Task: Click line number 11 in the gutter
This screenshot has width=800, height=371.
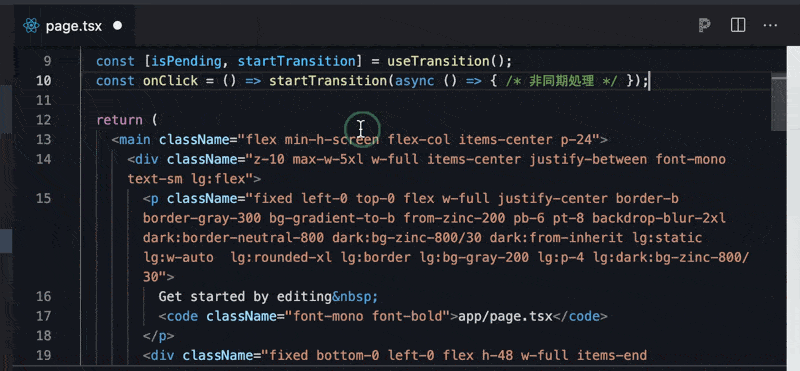Action: click(x=43, y=101)
